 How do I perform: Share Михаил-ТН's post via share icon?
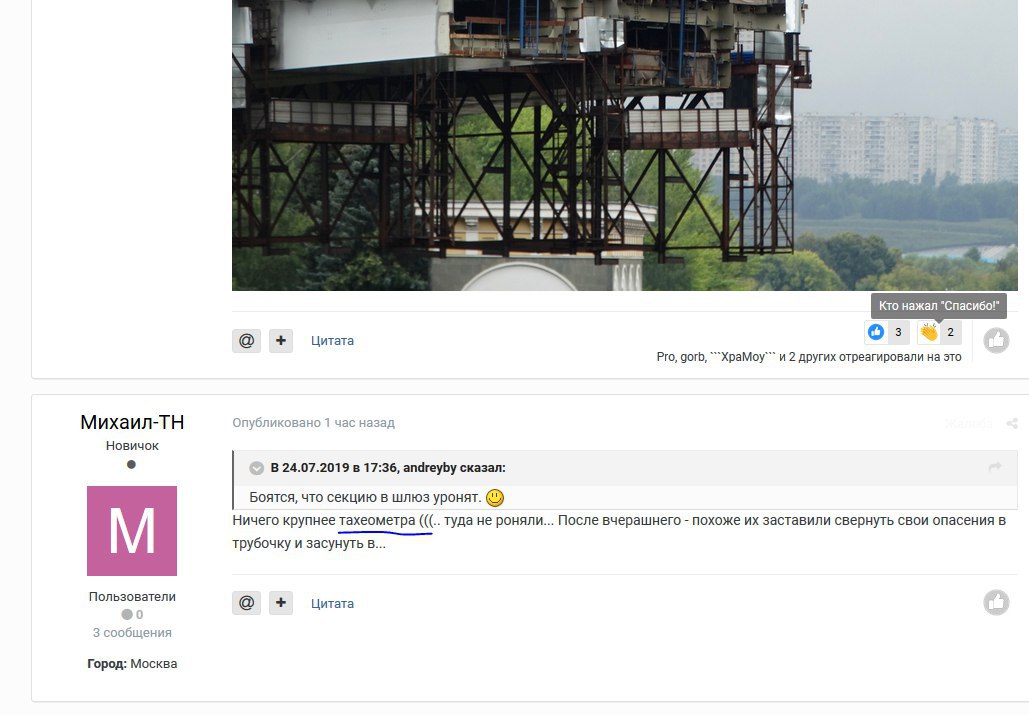coord(1012,423)
